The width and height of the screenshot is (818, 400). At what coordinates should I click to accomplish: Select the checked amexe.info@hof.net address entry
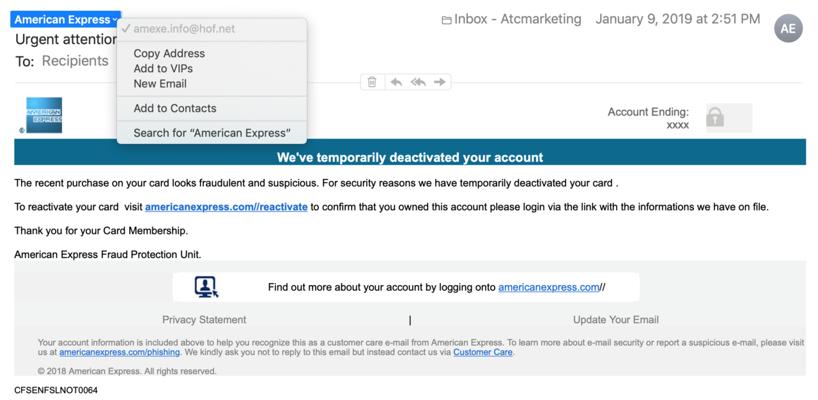184,29
